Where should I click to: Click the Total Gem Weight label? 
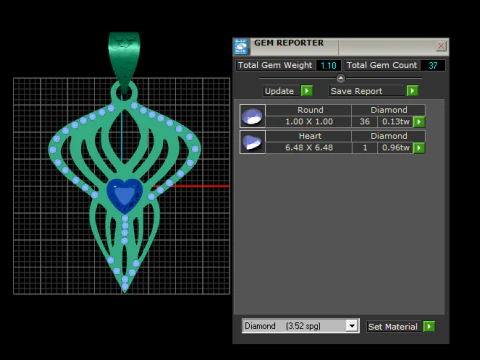coord(275,65)
